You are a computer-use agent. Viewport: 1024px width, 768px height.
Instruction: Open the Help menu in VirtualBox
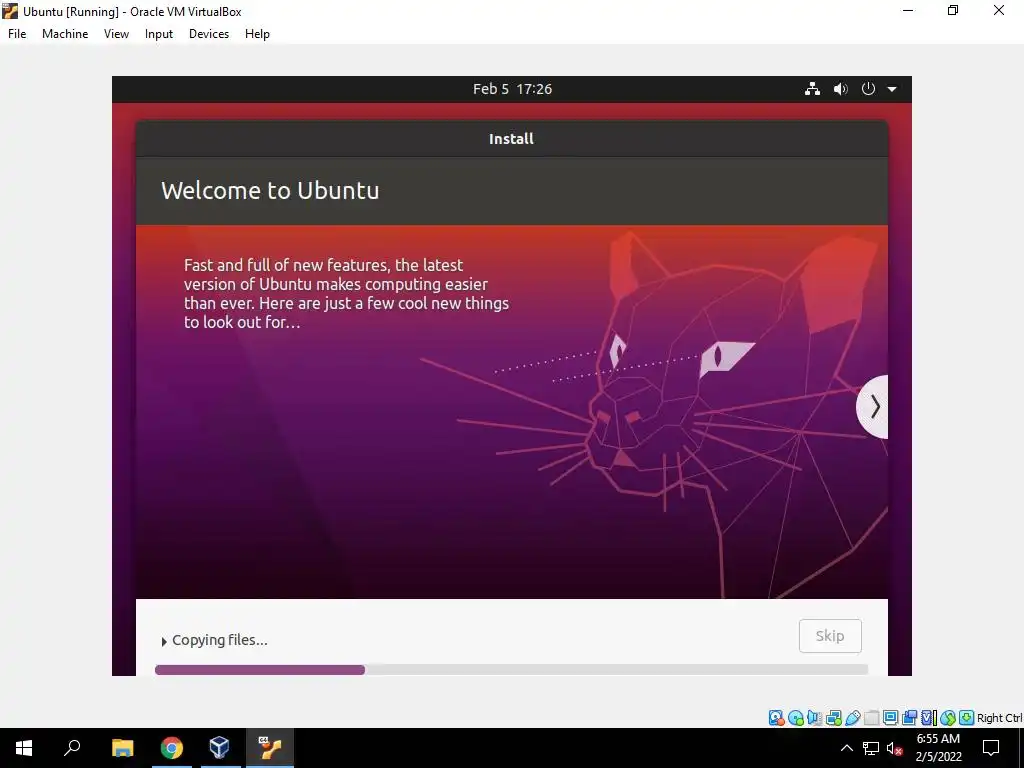(257, 34)
